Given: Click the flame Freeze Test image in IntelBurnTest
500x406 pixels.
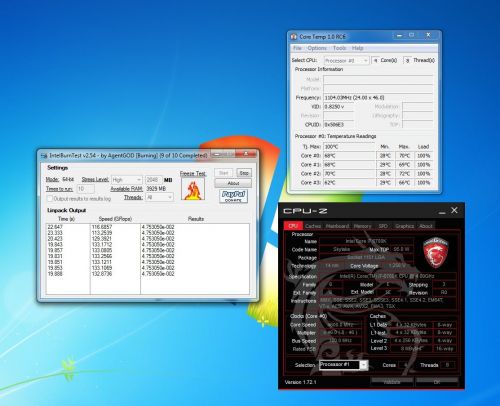Looking at the screenshot, I should point(193,189).
